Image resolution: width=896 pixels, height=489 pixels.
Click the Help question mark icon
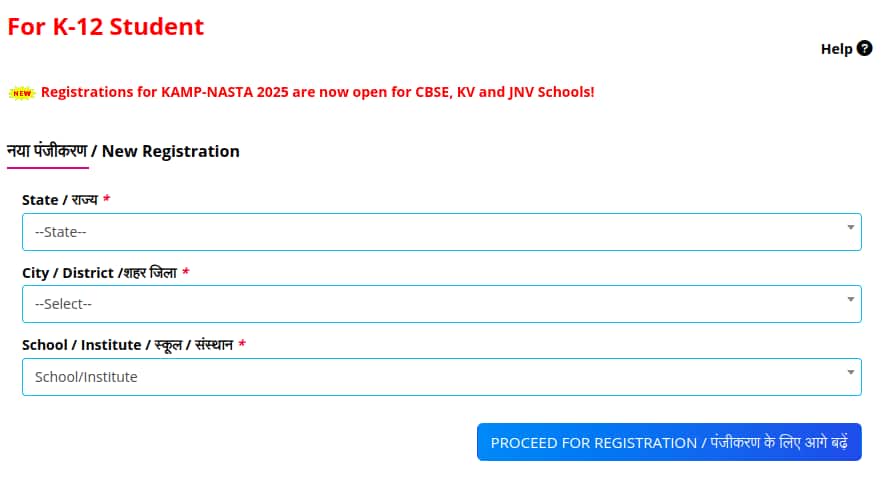coord(865,49)
